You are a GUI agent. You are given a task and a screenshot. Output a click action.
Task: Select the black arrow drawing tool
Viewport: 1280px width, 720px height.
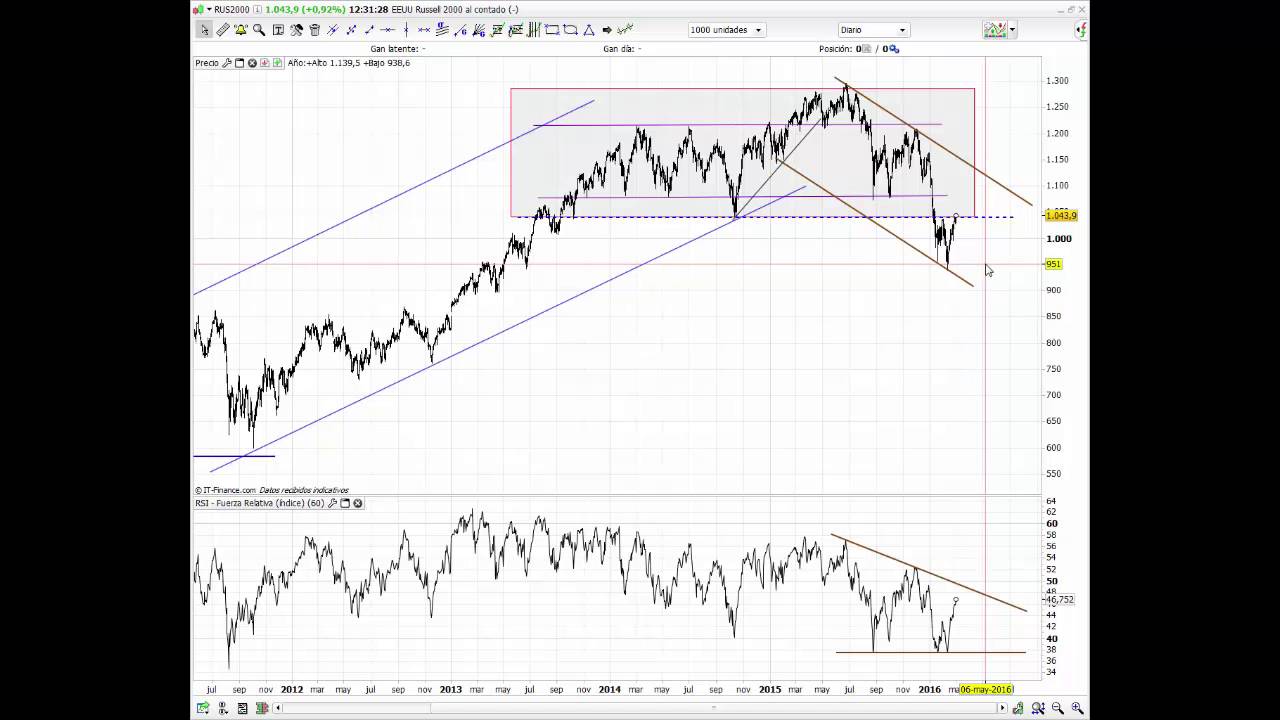[x=607, y=30]
